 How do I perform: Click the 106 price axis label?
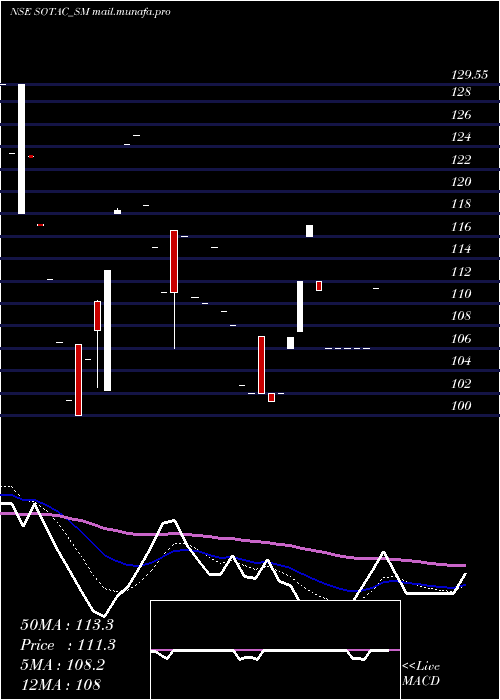point(461,339)
